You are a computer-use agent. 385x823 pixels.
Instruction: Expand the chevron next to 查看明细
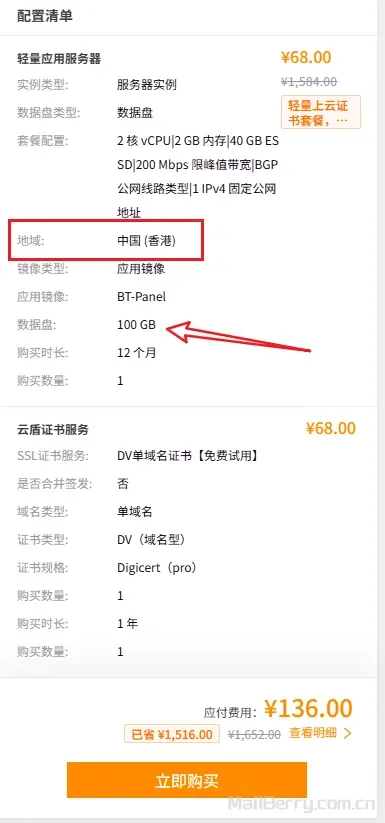point(347,733)
